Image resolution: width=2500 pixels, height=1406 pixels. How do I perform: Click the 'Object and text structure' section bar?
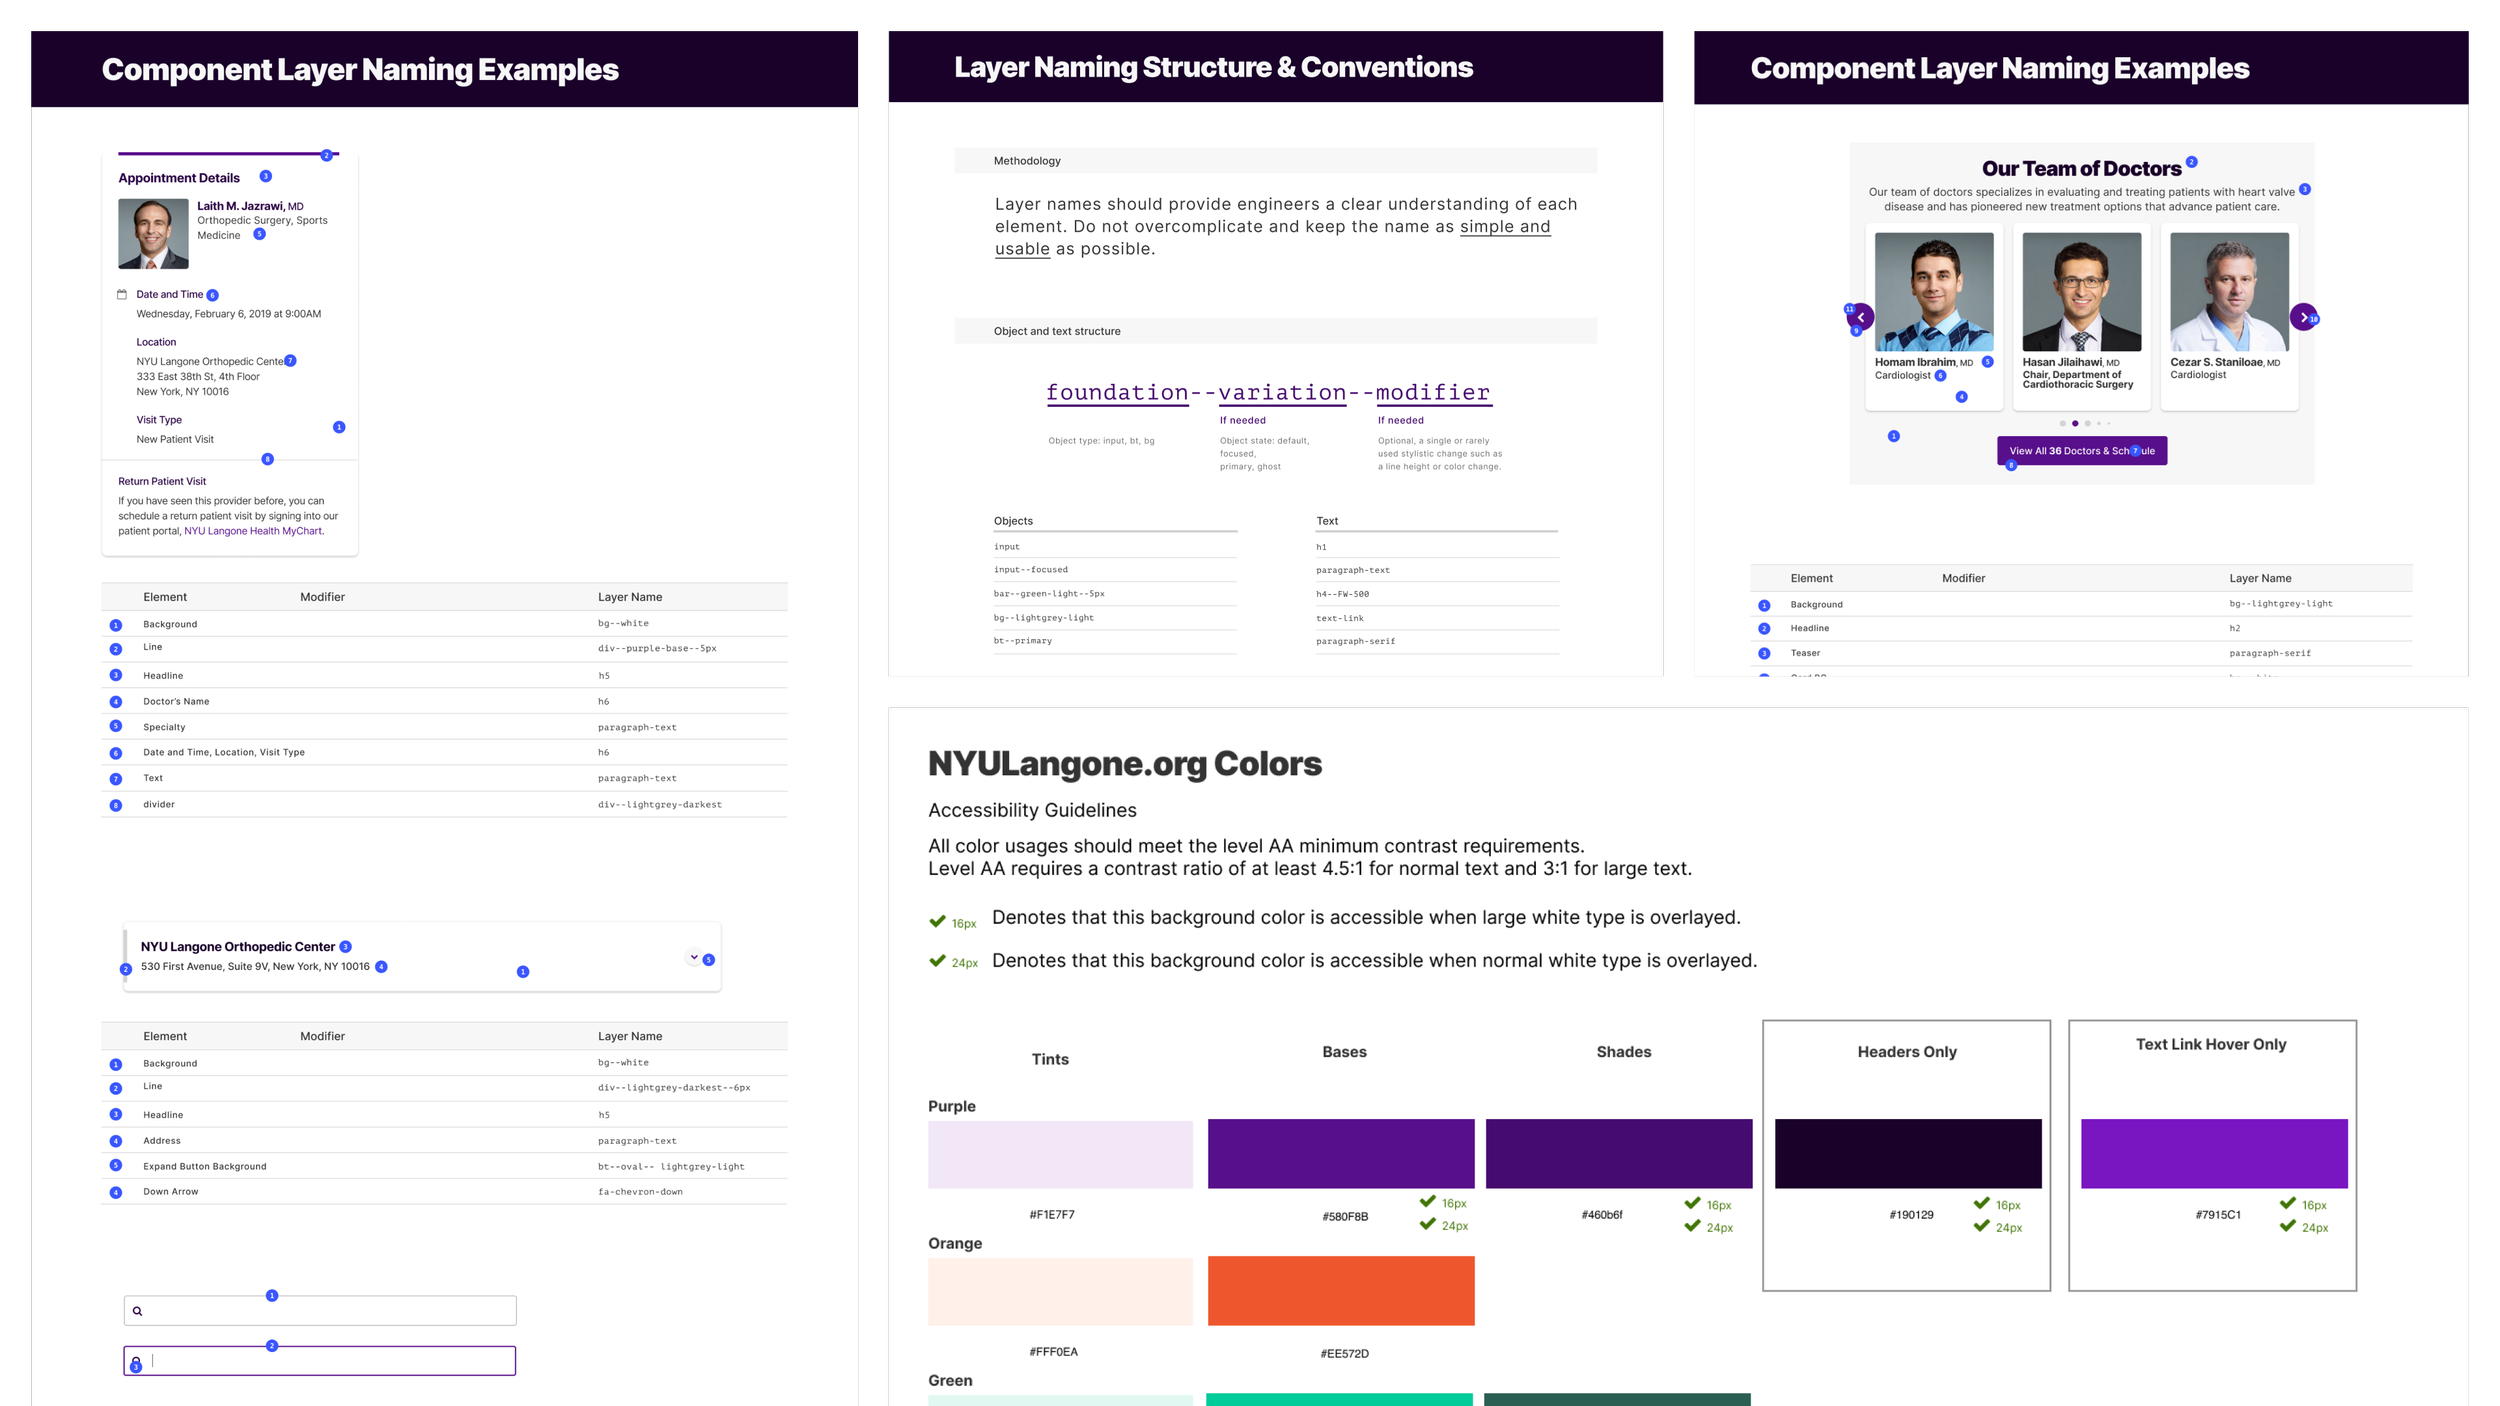point(1275,331)
